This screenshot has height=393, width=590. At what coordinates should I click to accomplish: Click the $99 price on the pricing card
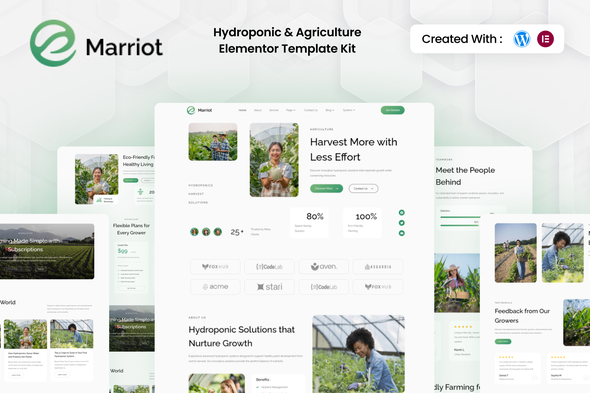coord(123,251)
